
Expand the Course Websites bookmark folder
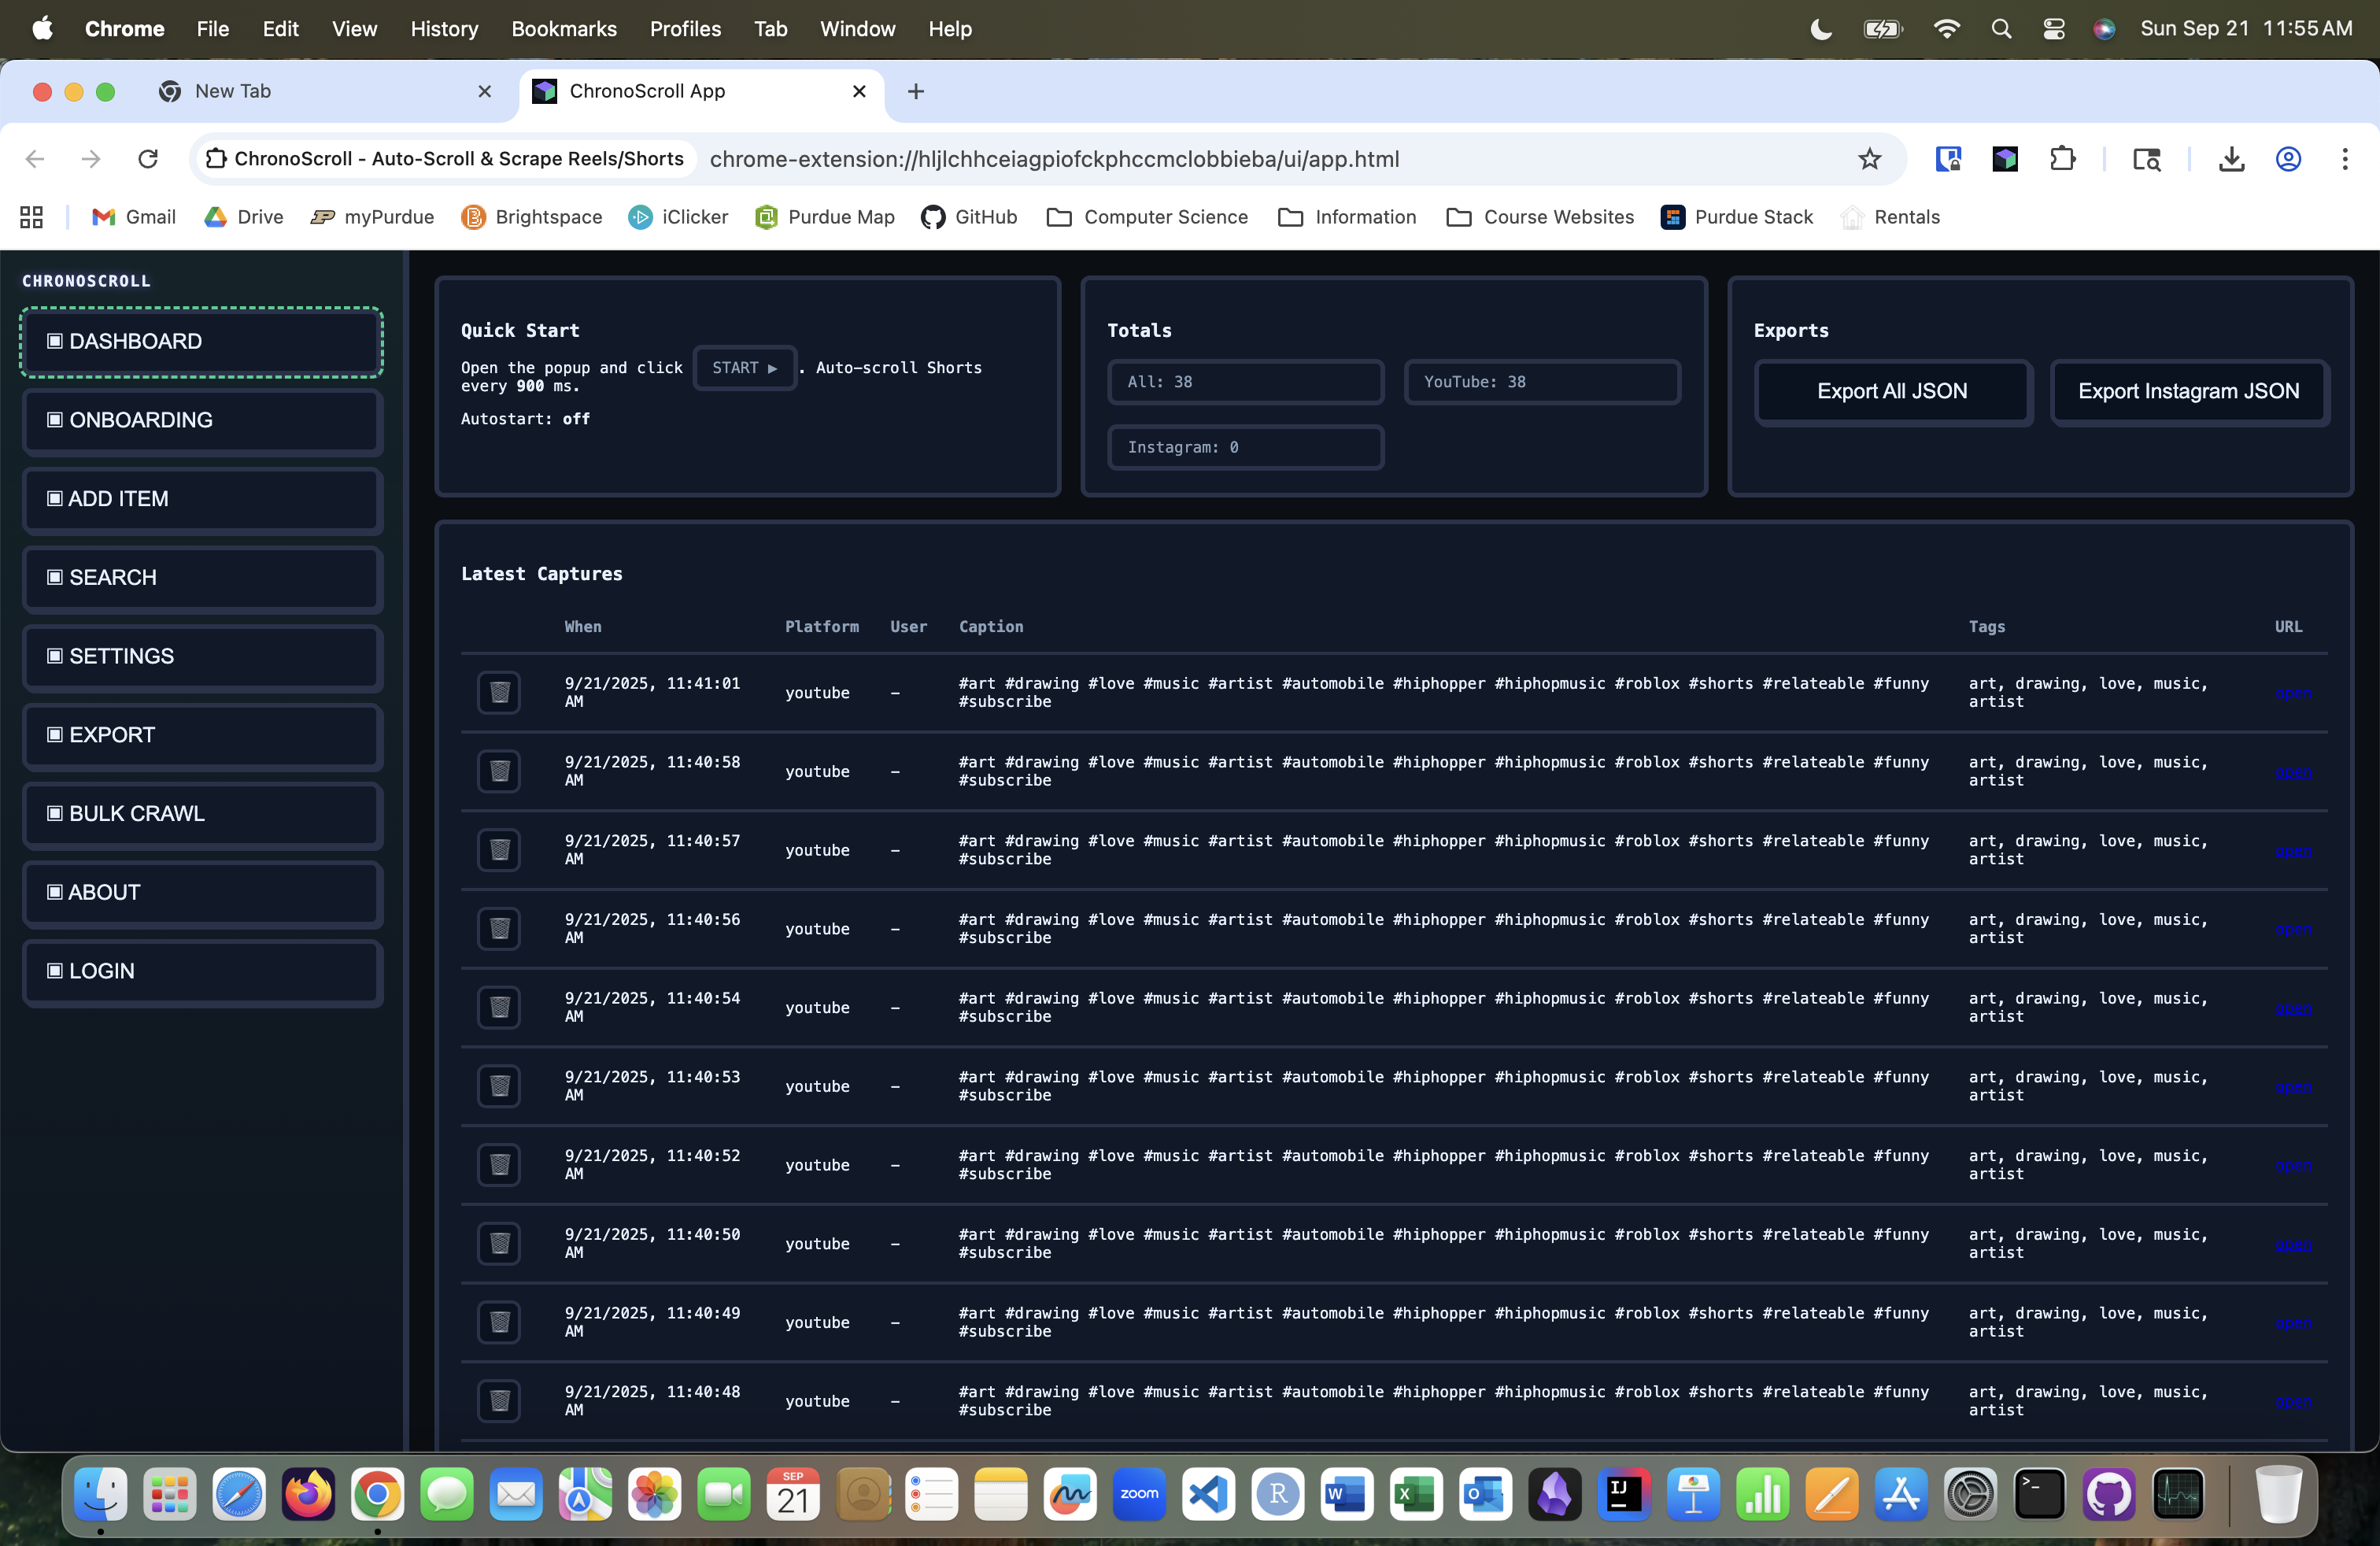click(x=1540, y=217)
